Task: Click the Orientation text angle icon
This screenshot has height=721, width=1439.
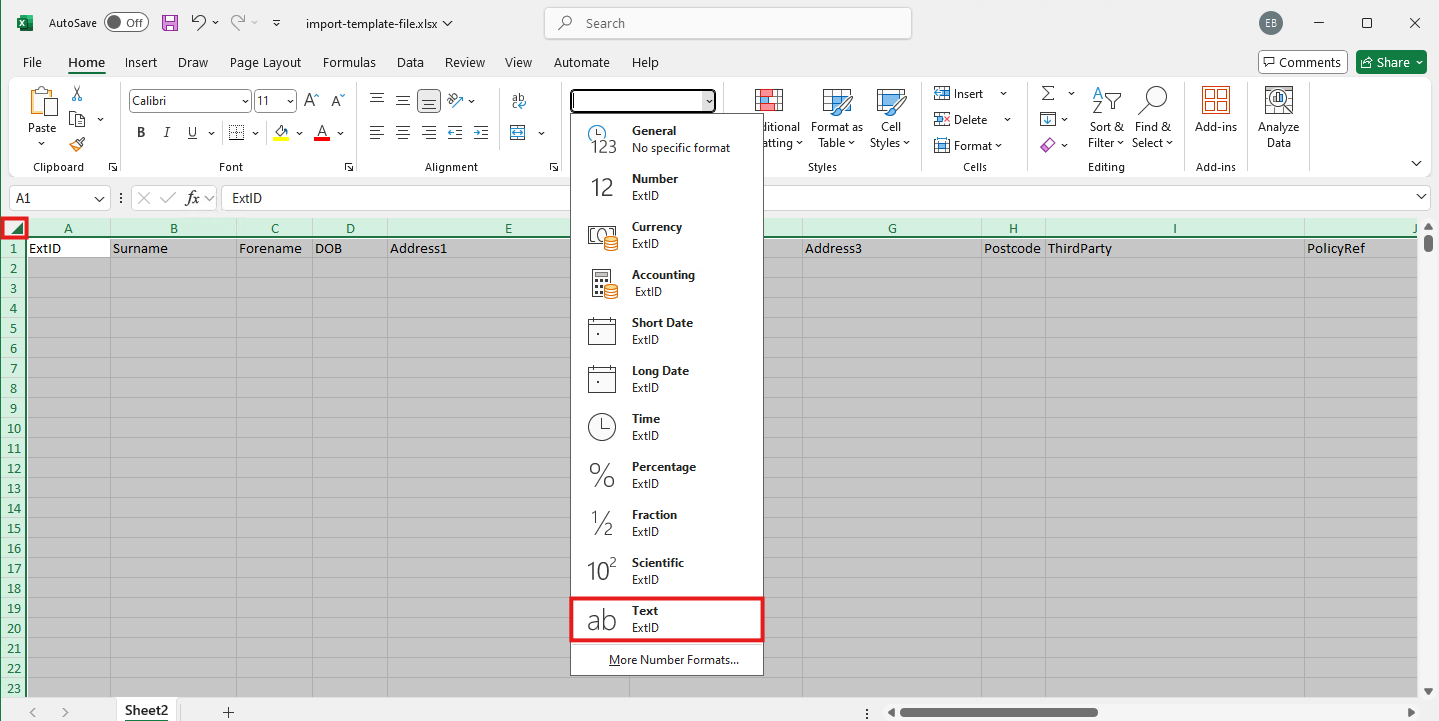Action: point(455,100)
